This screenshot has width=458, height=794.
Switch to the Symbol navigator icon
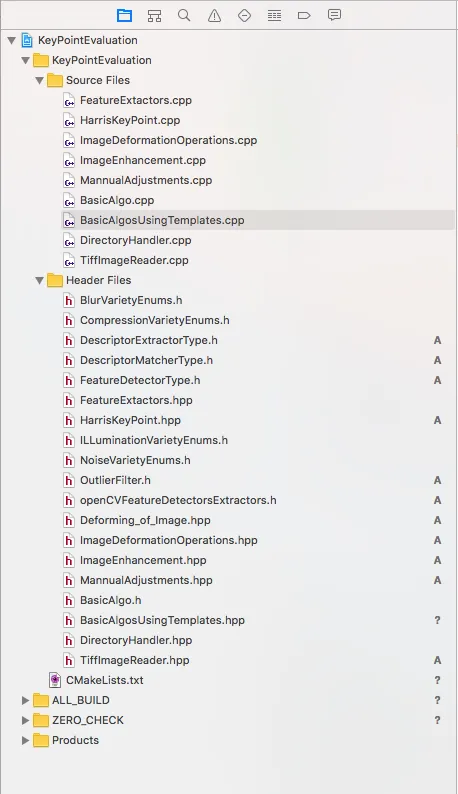pyautogui.click(x=155, y=16)
